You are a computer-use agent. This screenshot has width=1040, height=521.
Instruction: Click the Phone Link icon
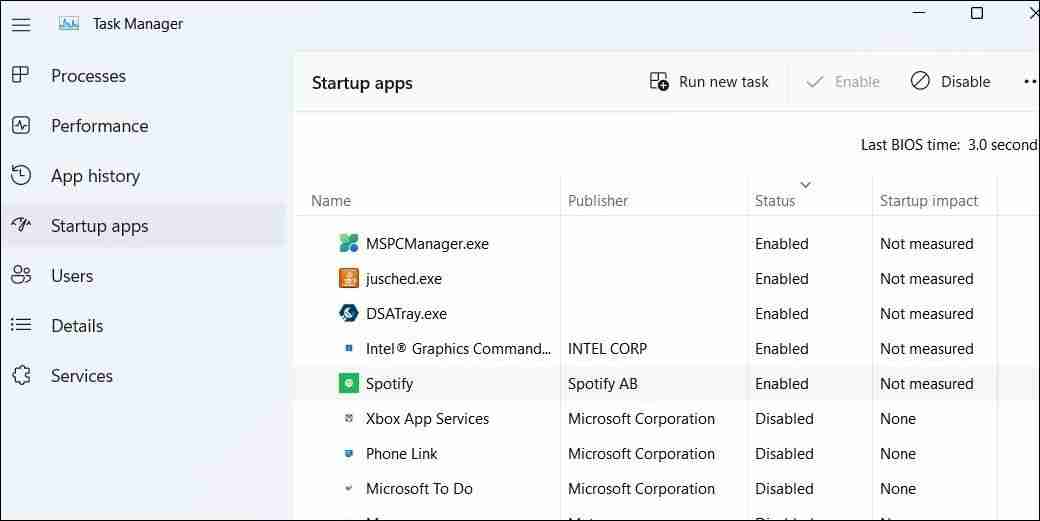click(349, 453)
